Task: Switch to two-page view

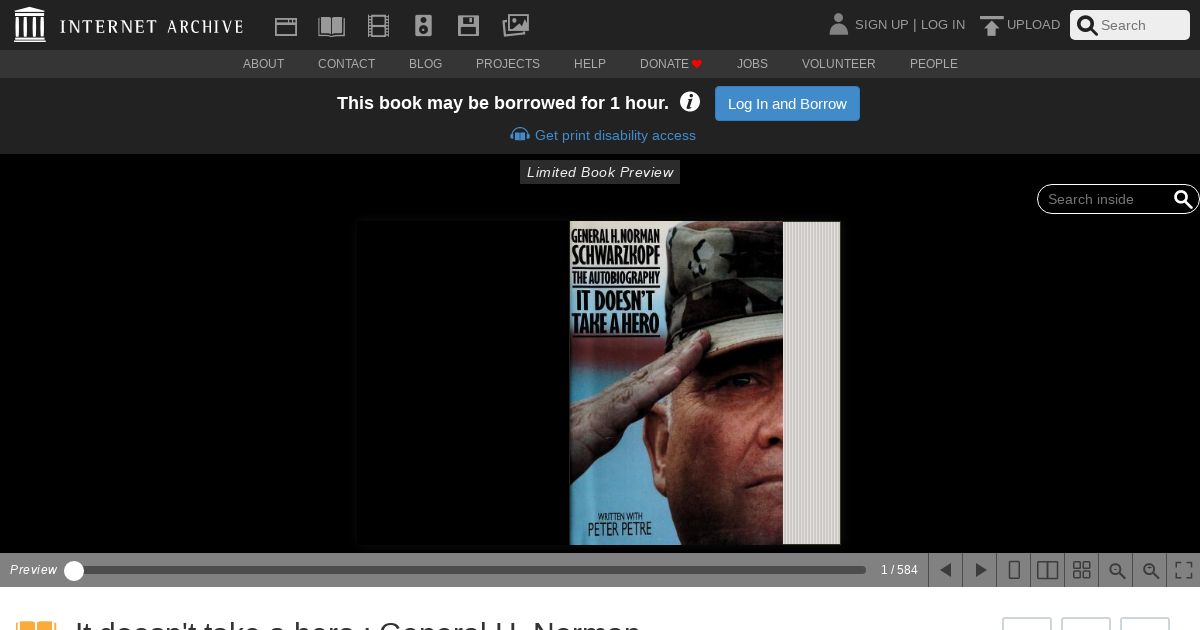Action: click(1048, 570)
